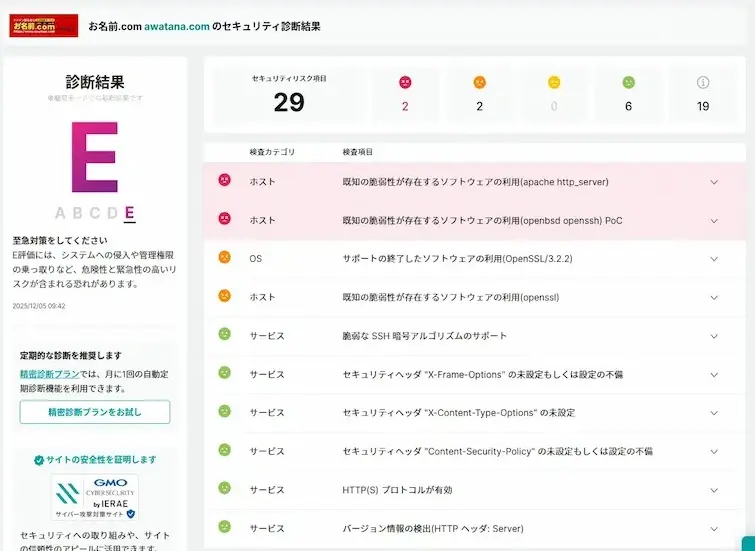
Task: Click the green face icon on HTTP(S) プロトコル row
Action: tap(224, 488)
